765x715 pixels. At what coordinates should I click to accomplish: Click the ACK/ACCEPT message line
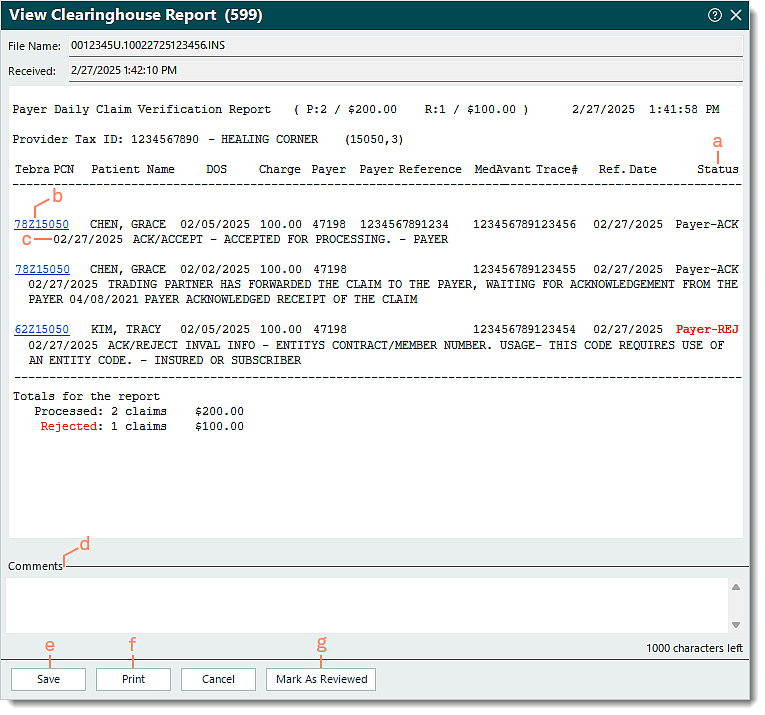click(x=251, y=239)
